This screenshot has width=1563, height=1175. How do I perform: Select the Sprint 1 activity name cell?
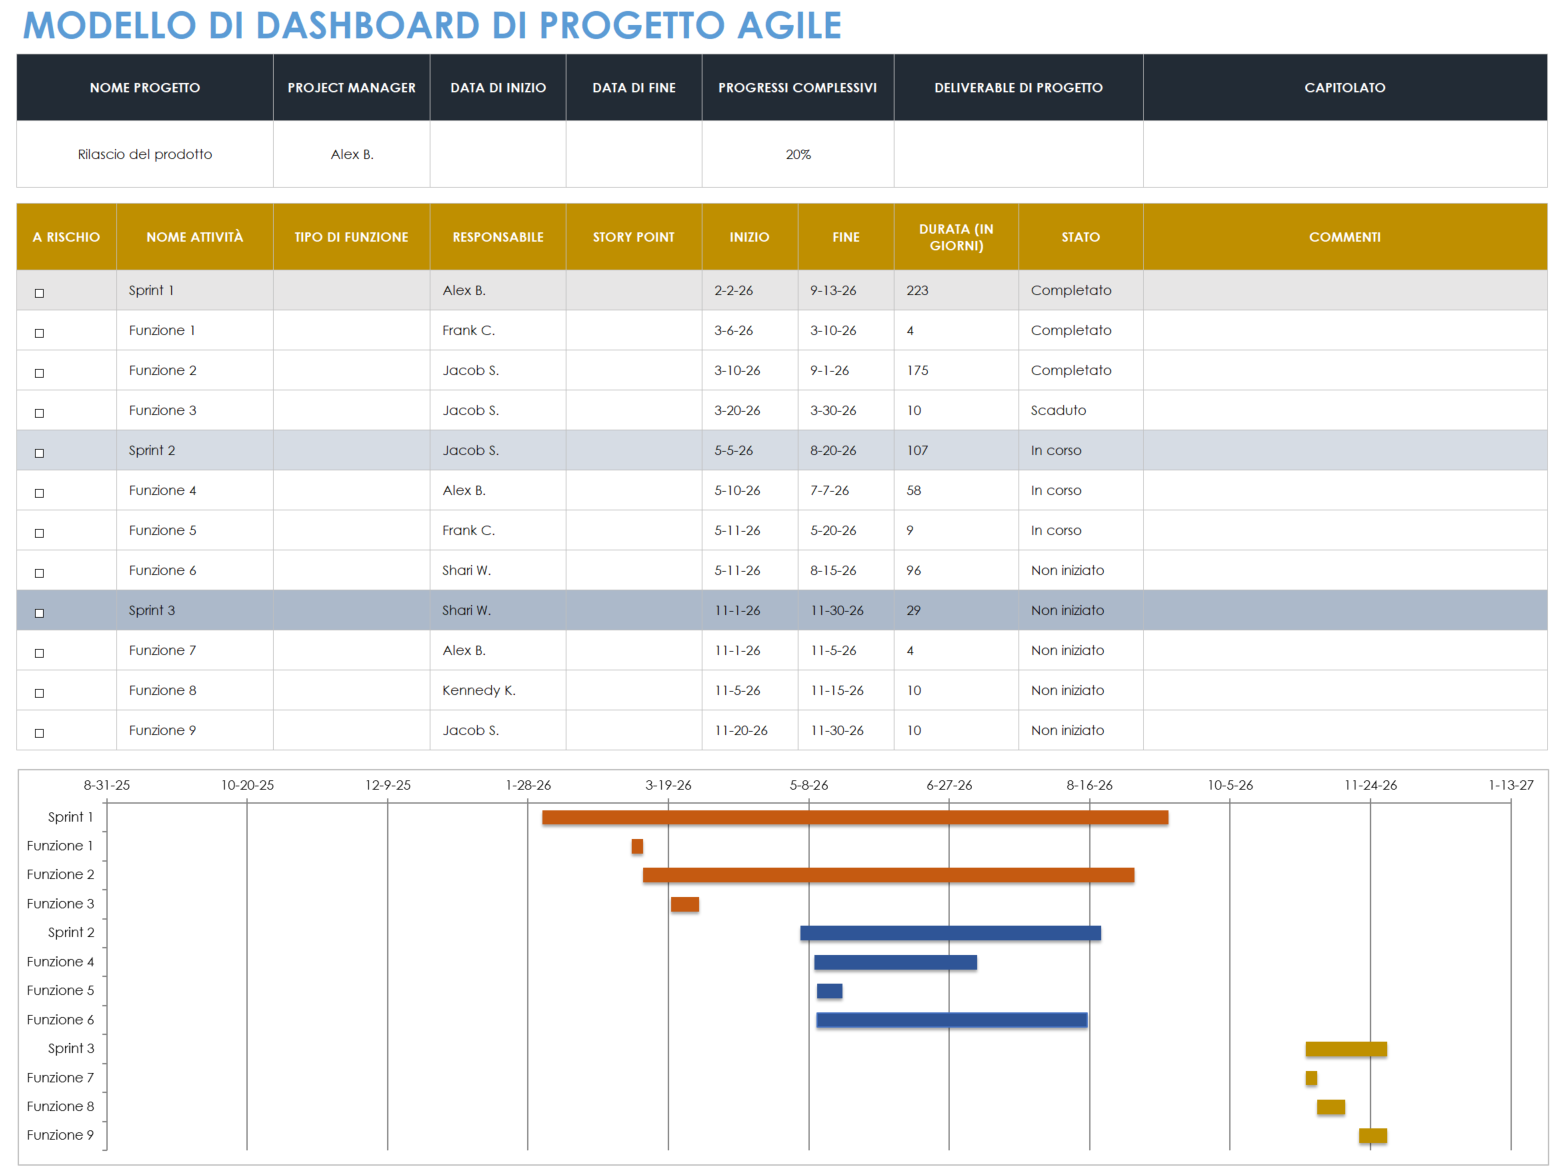click(195, 290)
